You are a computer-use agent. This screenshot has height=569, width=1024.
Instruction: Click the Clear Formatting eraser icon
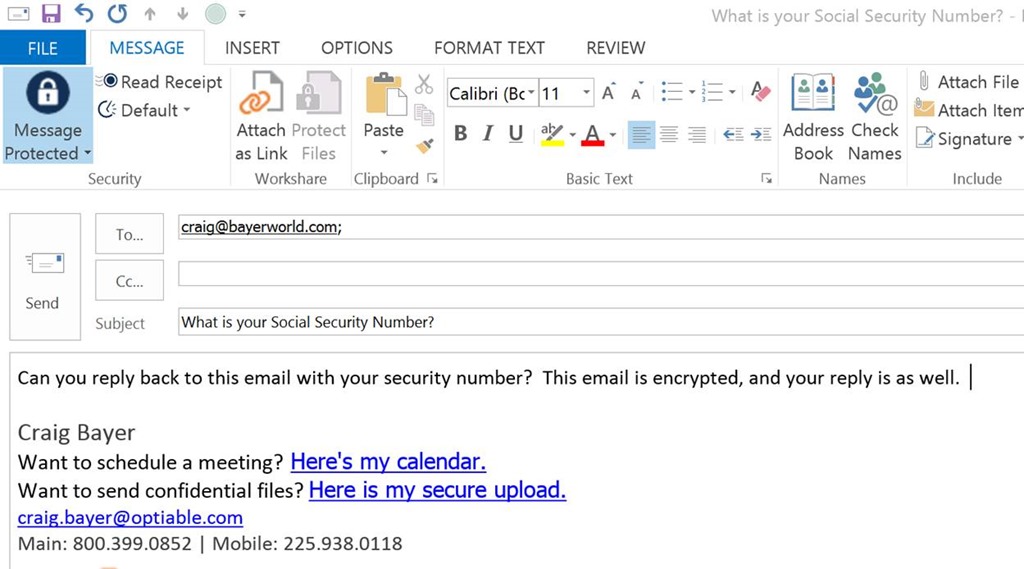click(760, 91)
